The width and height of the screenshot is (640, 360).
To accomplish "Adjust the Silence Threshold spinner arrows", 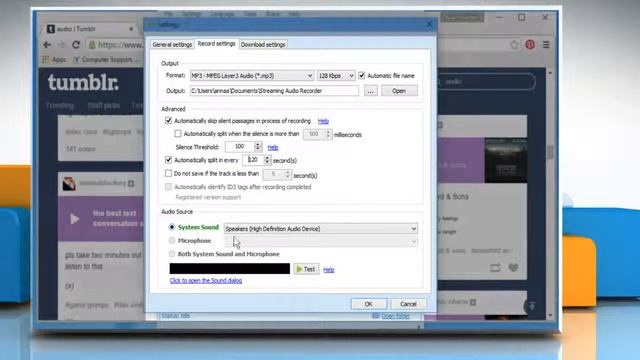I will tap(258, 147).
